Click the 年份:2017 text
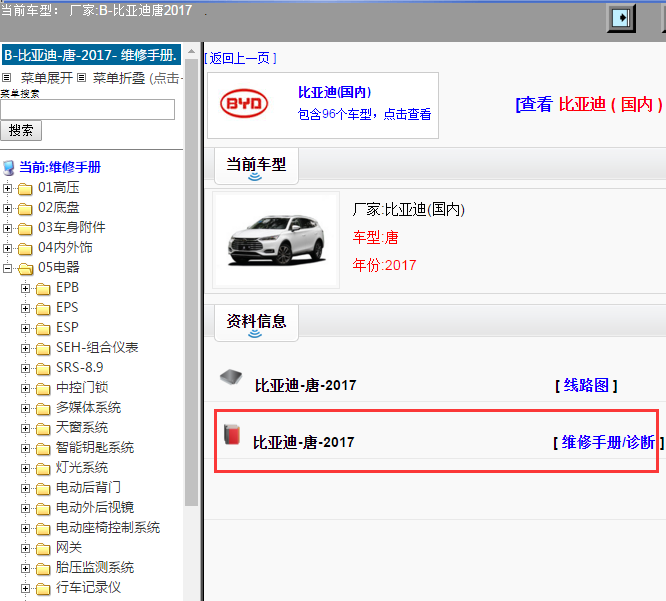The image size is (666, 601). tap(384, 265)
